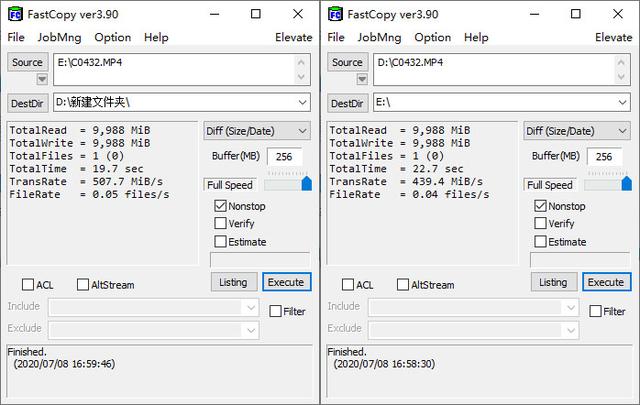Toggle Filter checkbox in right window
Screen dimensions: 640x405
coord(596,311)
